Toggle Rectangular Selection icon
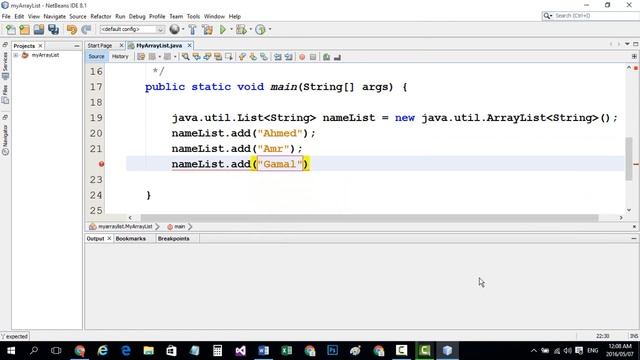The image size is (640, 360). 229,57
